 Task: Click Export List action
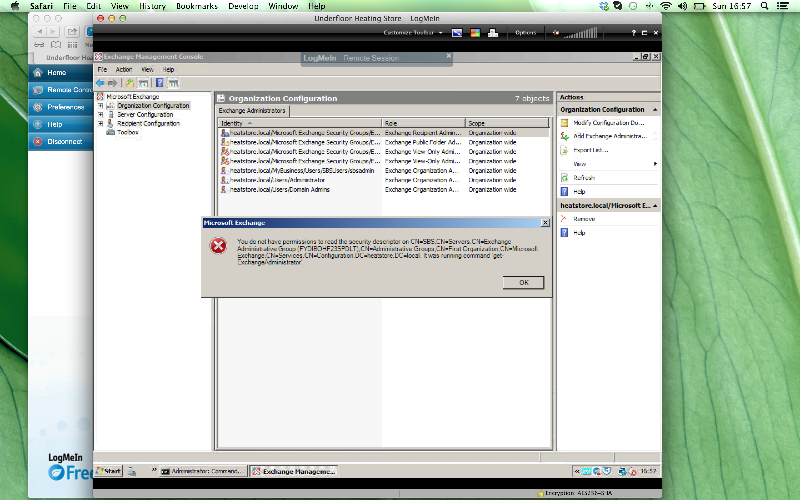tap(590, 150)
